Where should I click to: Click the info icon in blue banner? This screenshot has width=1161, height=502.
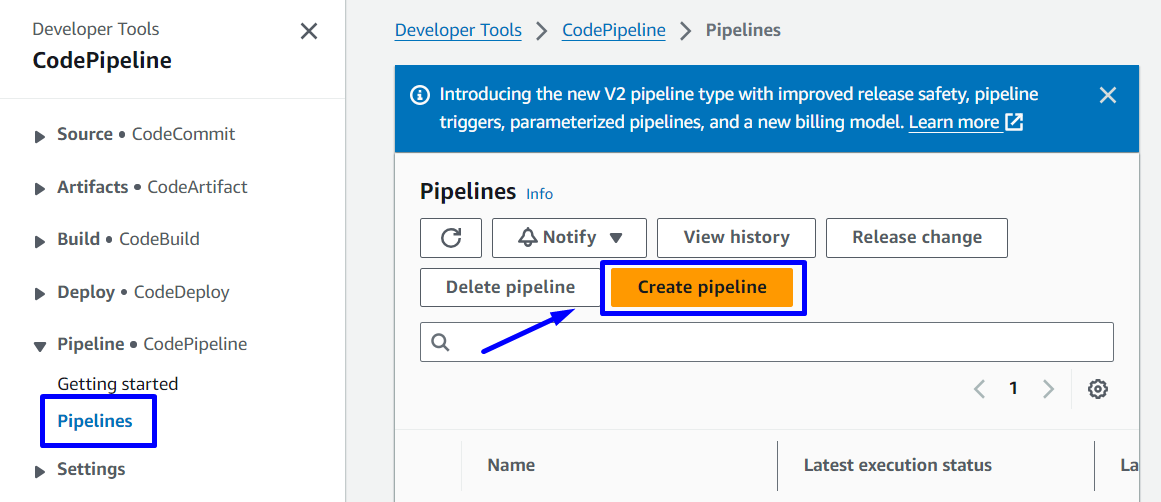(420, 95)
